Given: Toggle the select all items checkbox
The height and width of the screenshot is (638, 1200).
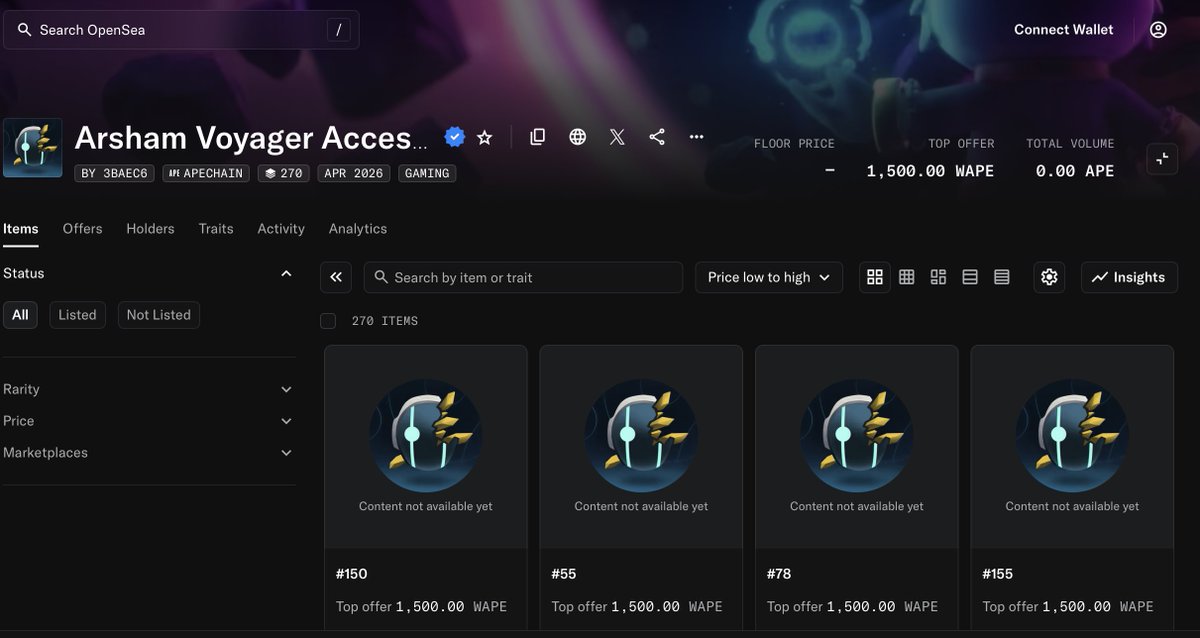Looking at the screenshot, I should pos(328,321).
